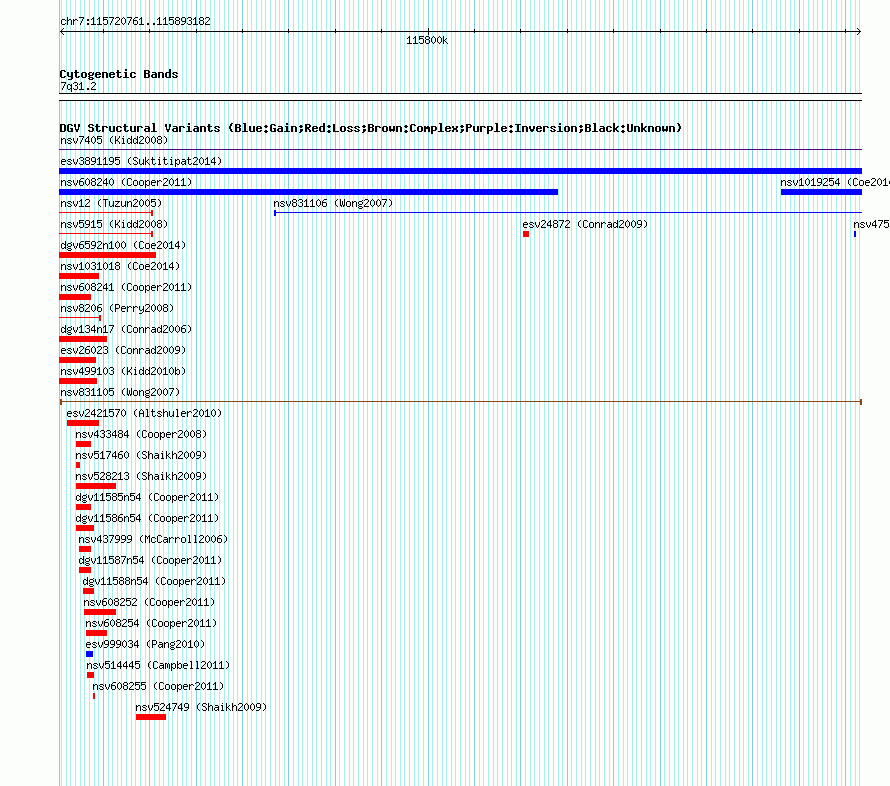The height and width of the screenshot is (786, 890).
Task: Select the esv3891195 (Suktitipat2014) blue gain bar
Action: (x=460, y=171)
